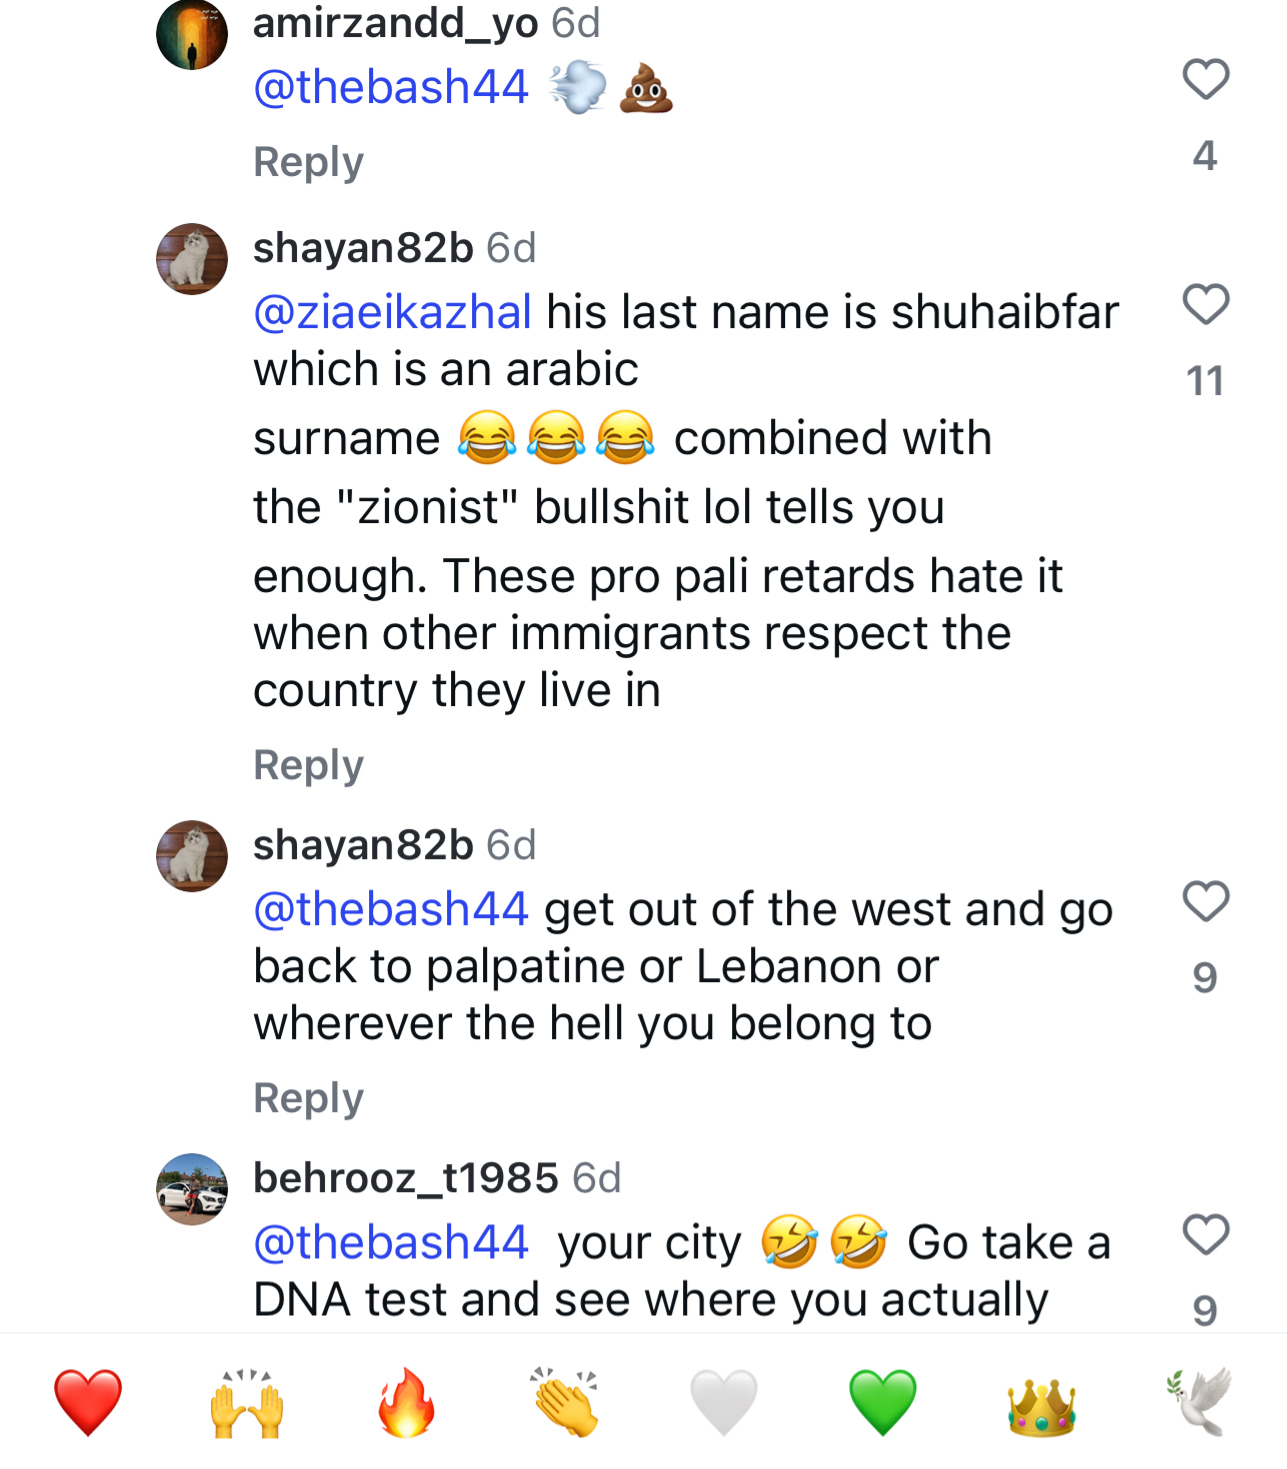Viewport: 1287px width, 1469px height.
Task: Tap the white heart emoji reaction
Action: point(724,1402)
